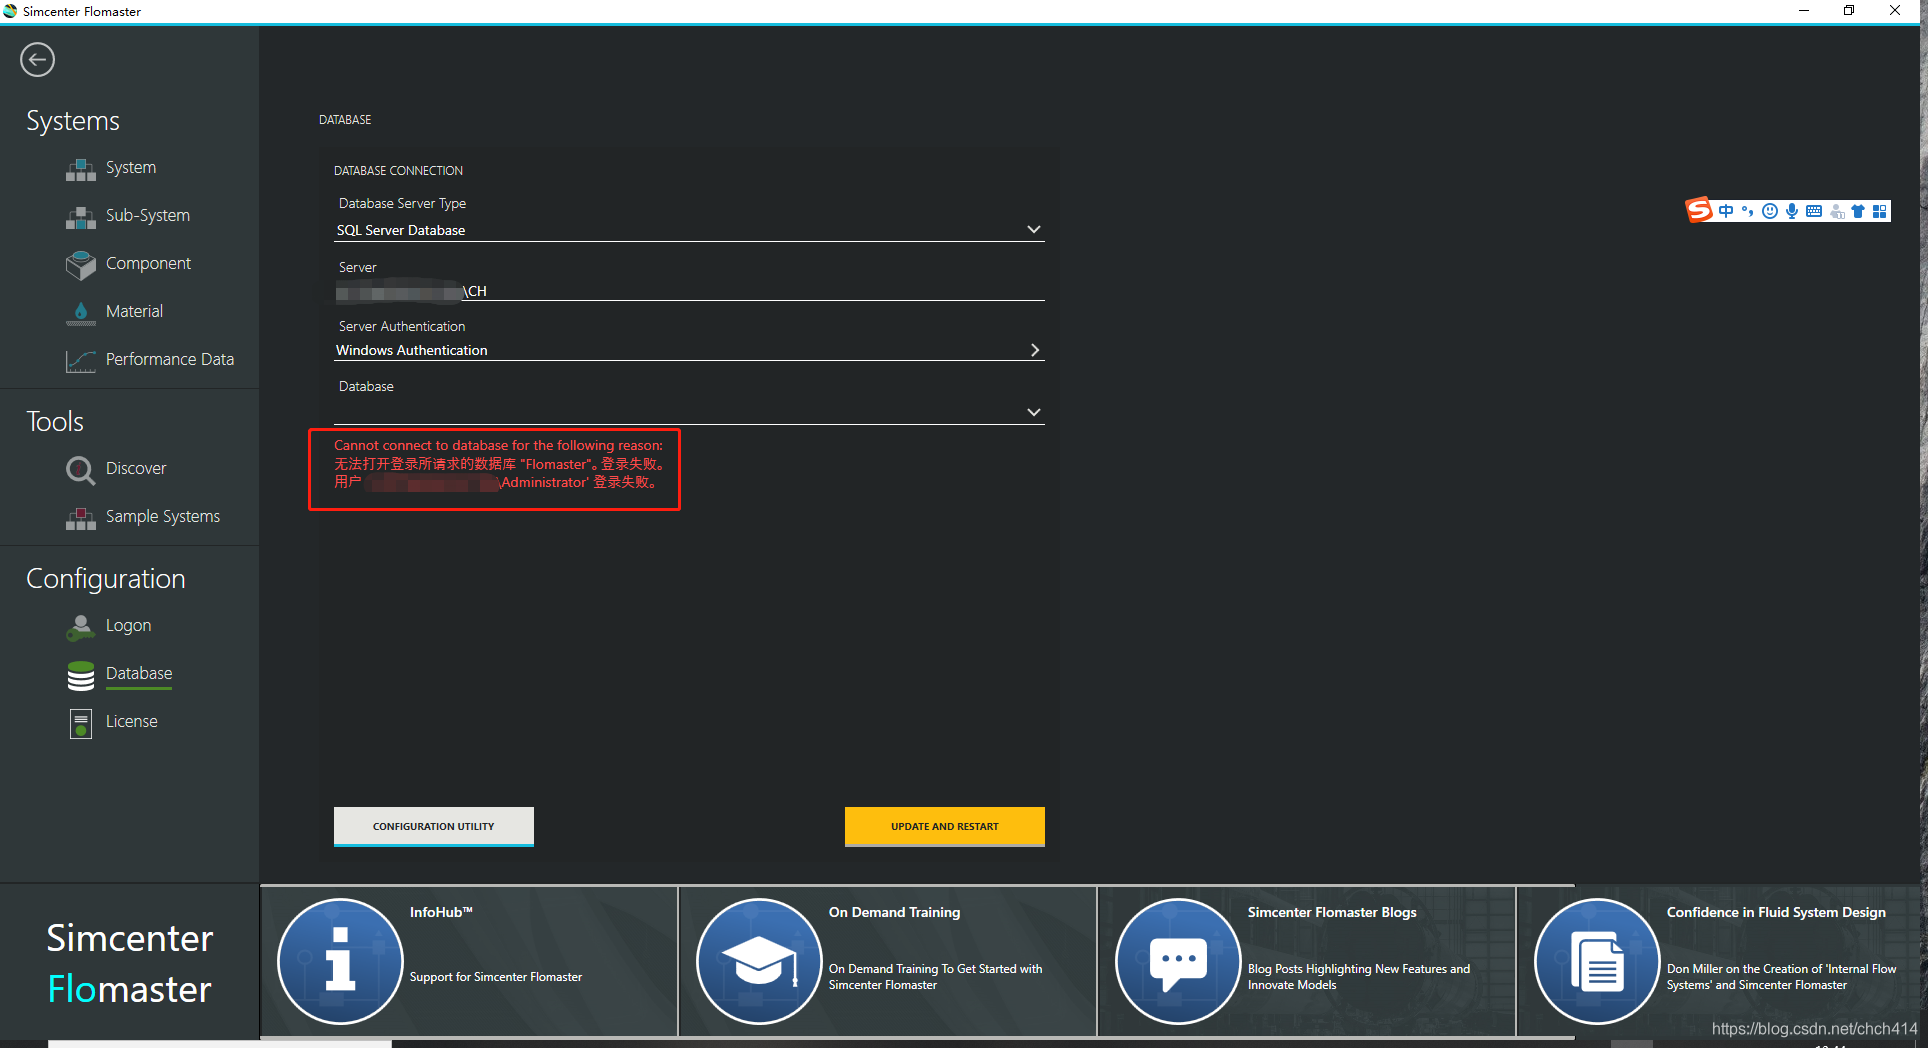Click the punctuation toggle in IME toolbar

tap(1747, 211)
